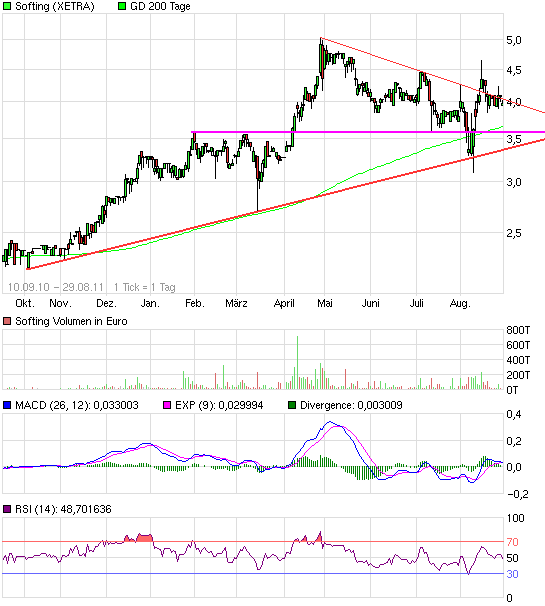
Task: Click the März month label
Action: point(236,303)
